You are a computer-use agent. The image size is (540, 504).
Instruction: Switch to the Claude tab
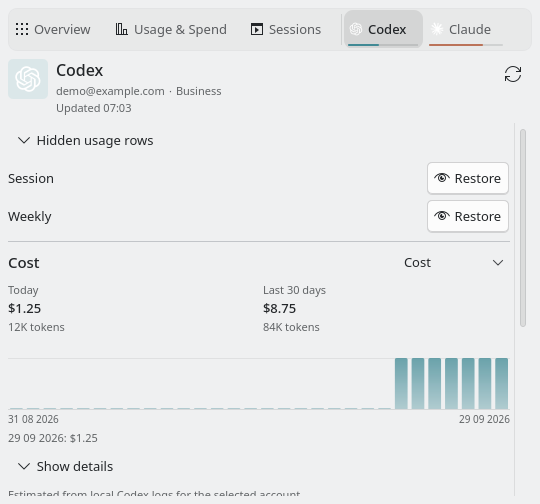[x=466, y=29]
